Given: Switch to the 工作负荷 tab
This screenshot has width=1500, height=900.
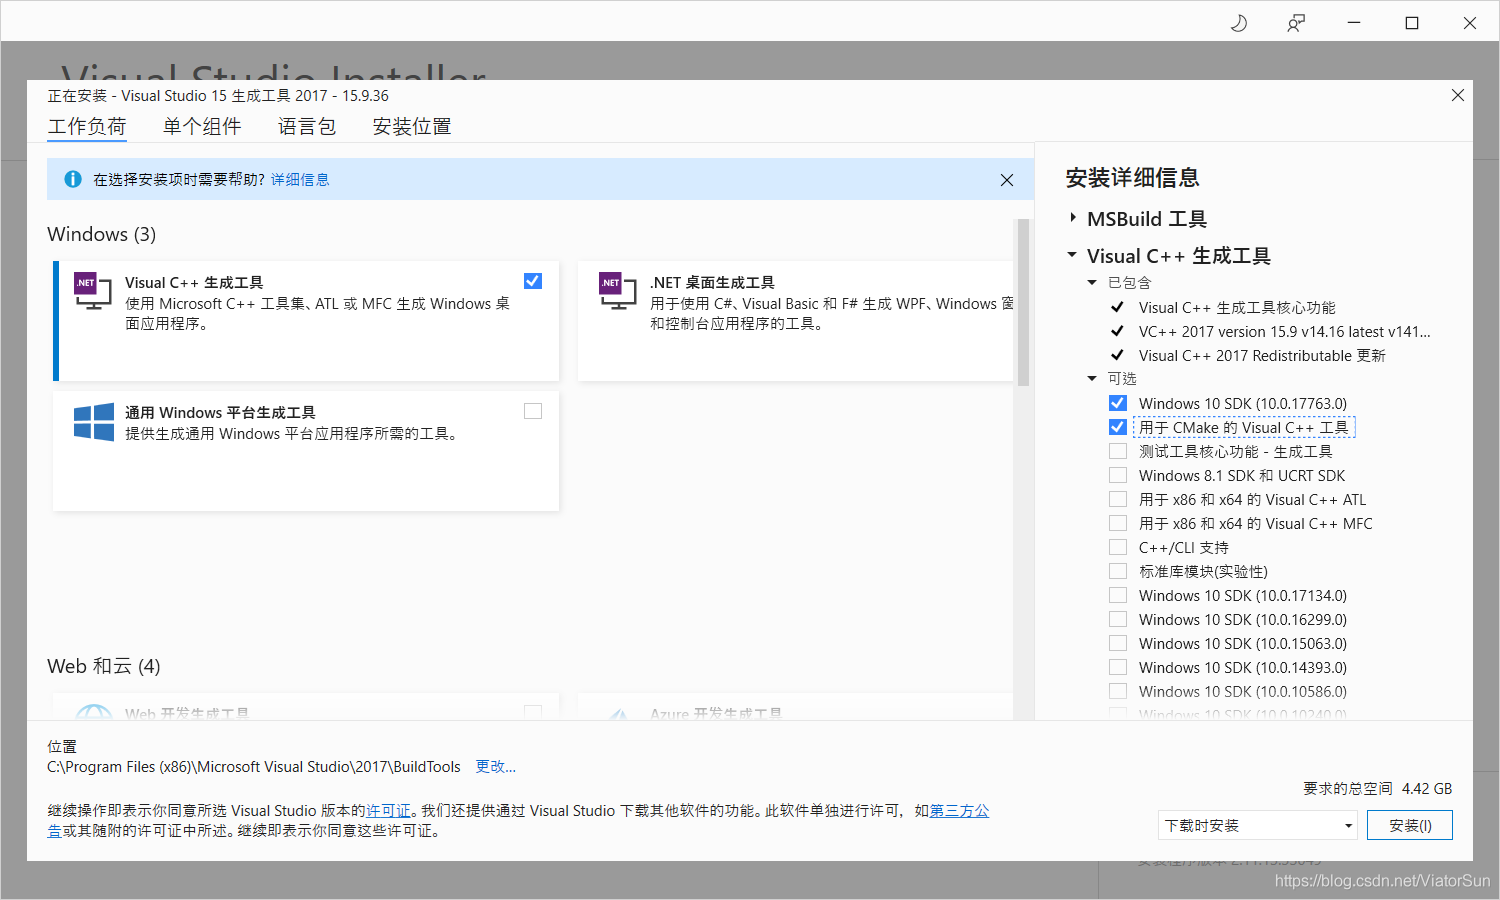Looking at the screenshot, I should click(x=87, y=127).
